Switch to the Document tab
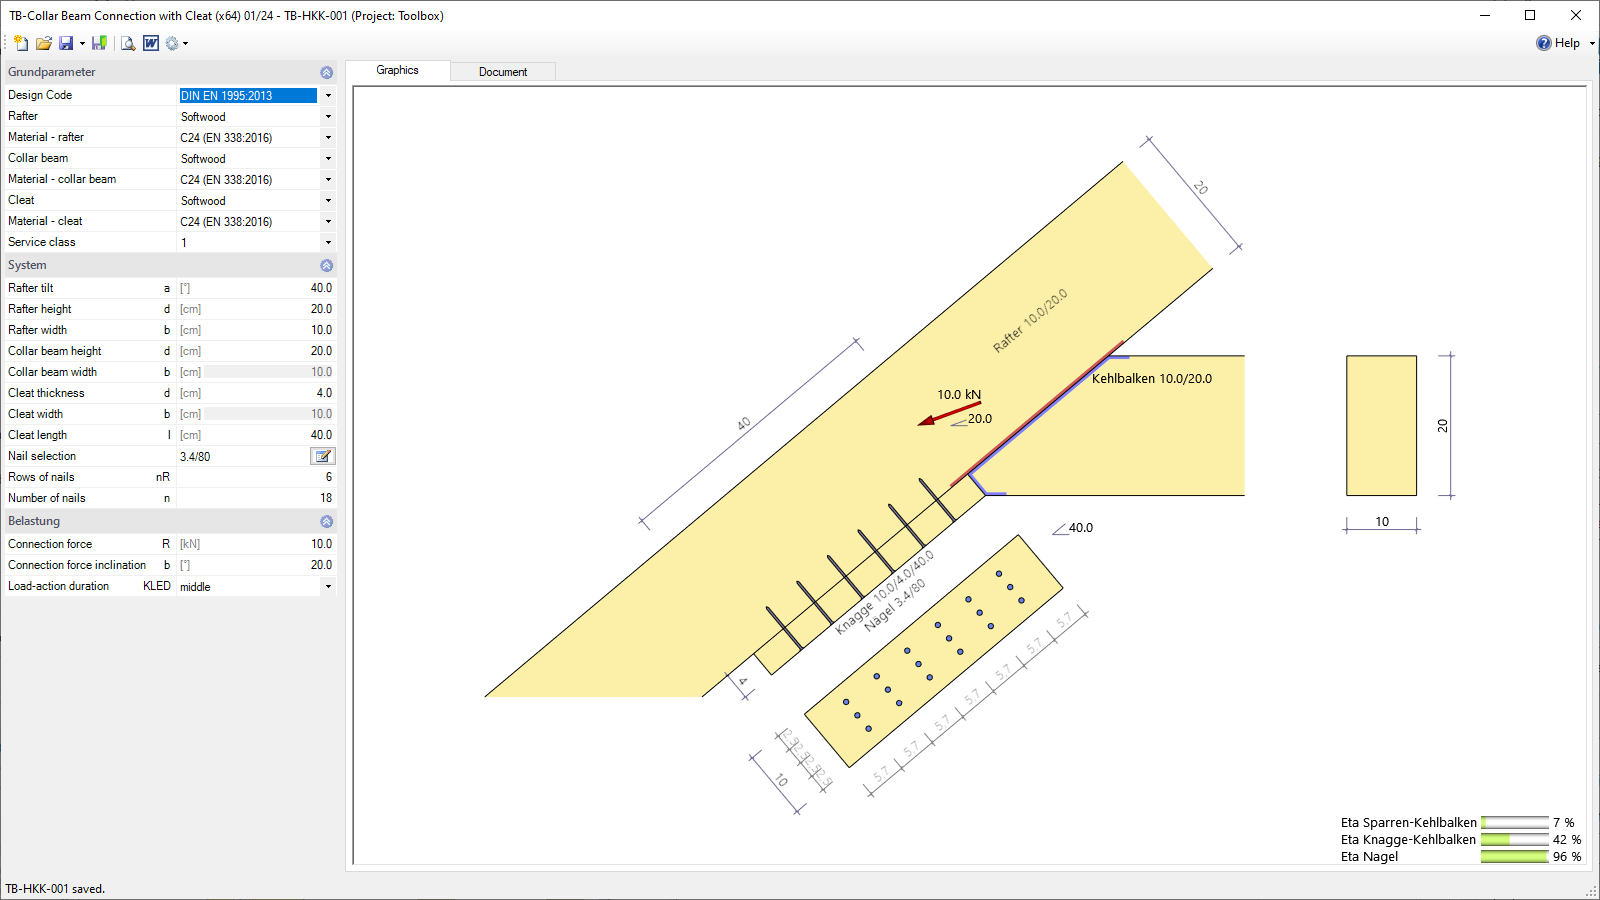Screen dimensions: 1600x900 [502, 72]
